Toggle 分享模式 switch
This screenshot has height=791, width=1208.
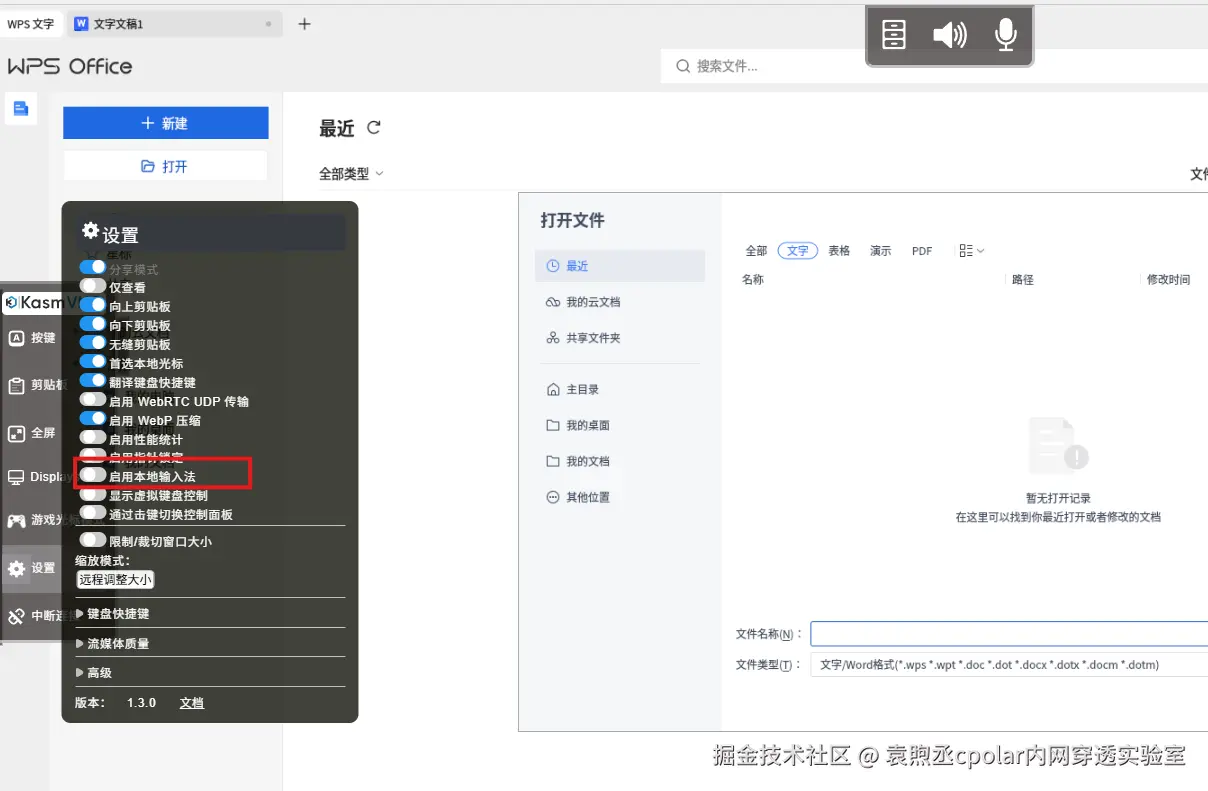93,268
